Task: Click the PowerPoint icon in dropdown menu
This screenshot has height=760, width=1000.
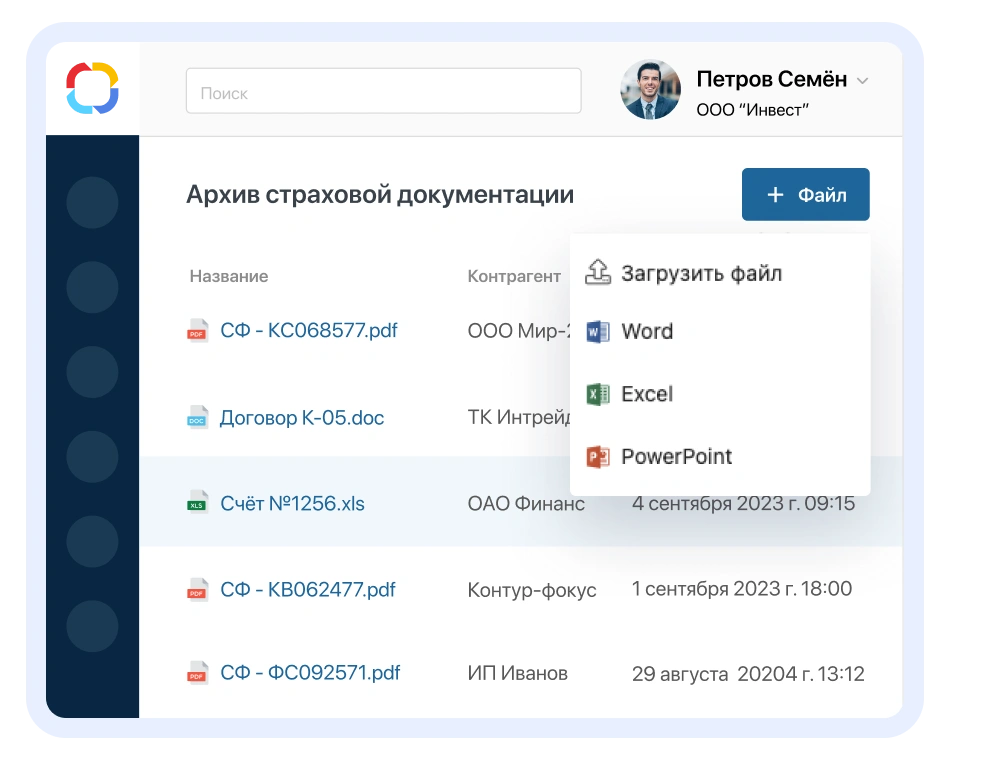Action: point(598,457)
